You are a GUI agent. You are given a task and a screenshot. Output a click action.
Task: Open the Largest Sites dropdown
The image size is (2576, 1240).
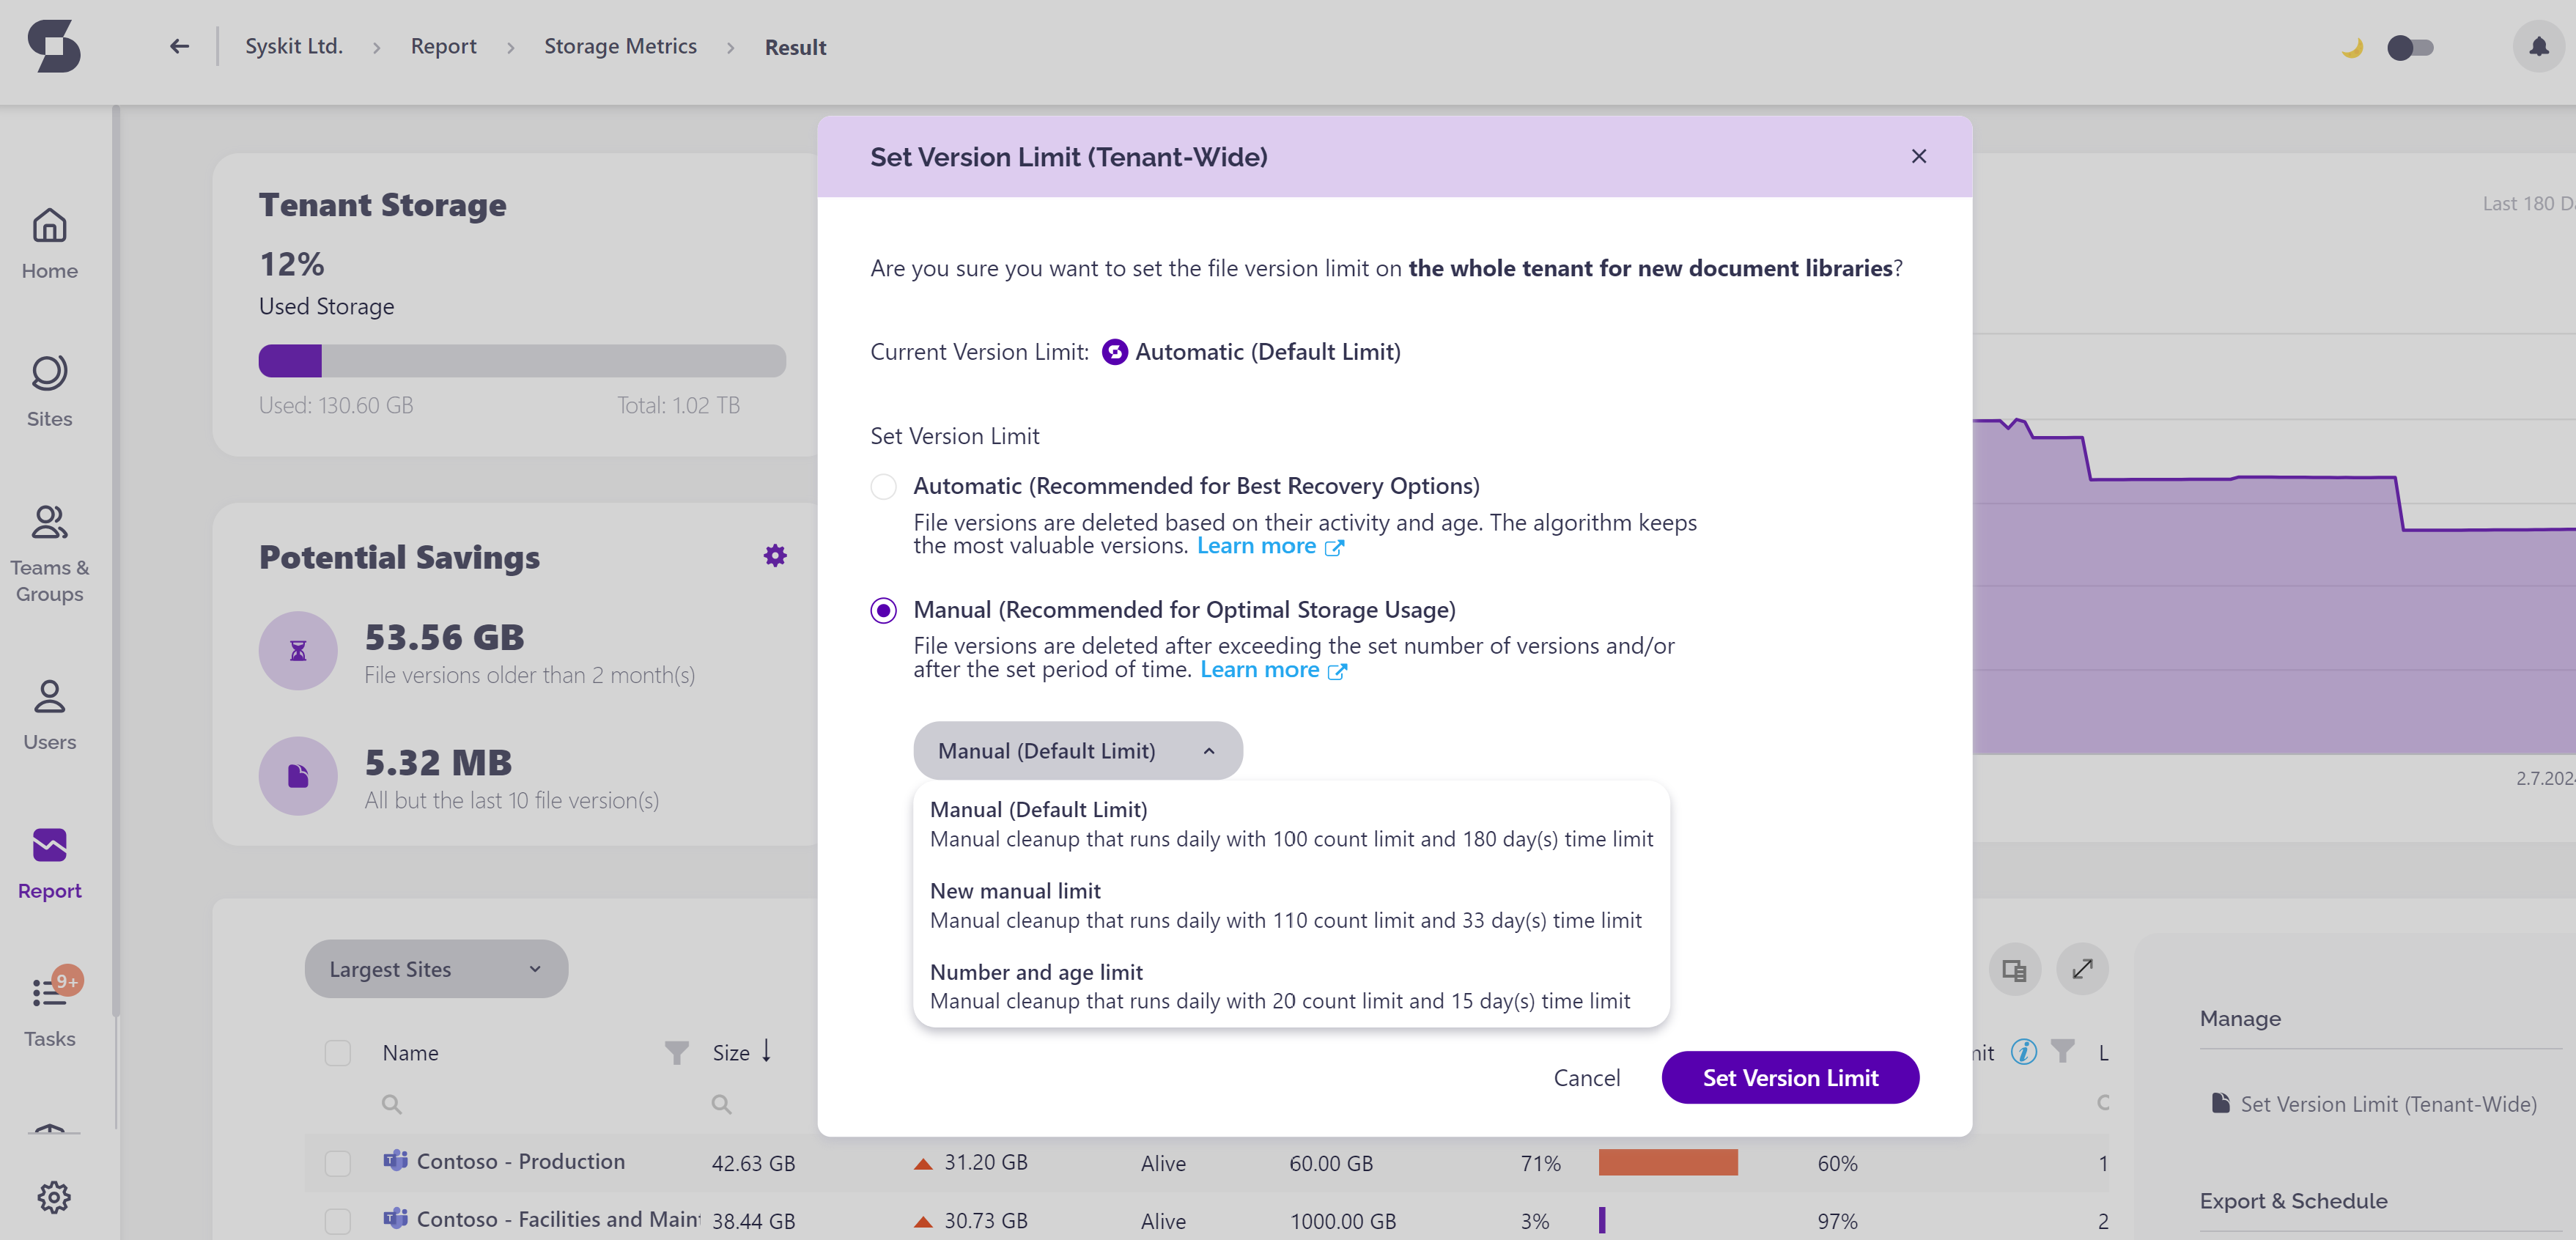[x=436, y=969]
